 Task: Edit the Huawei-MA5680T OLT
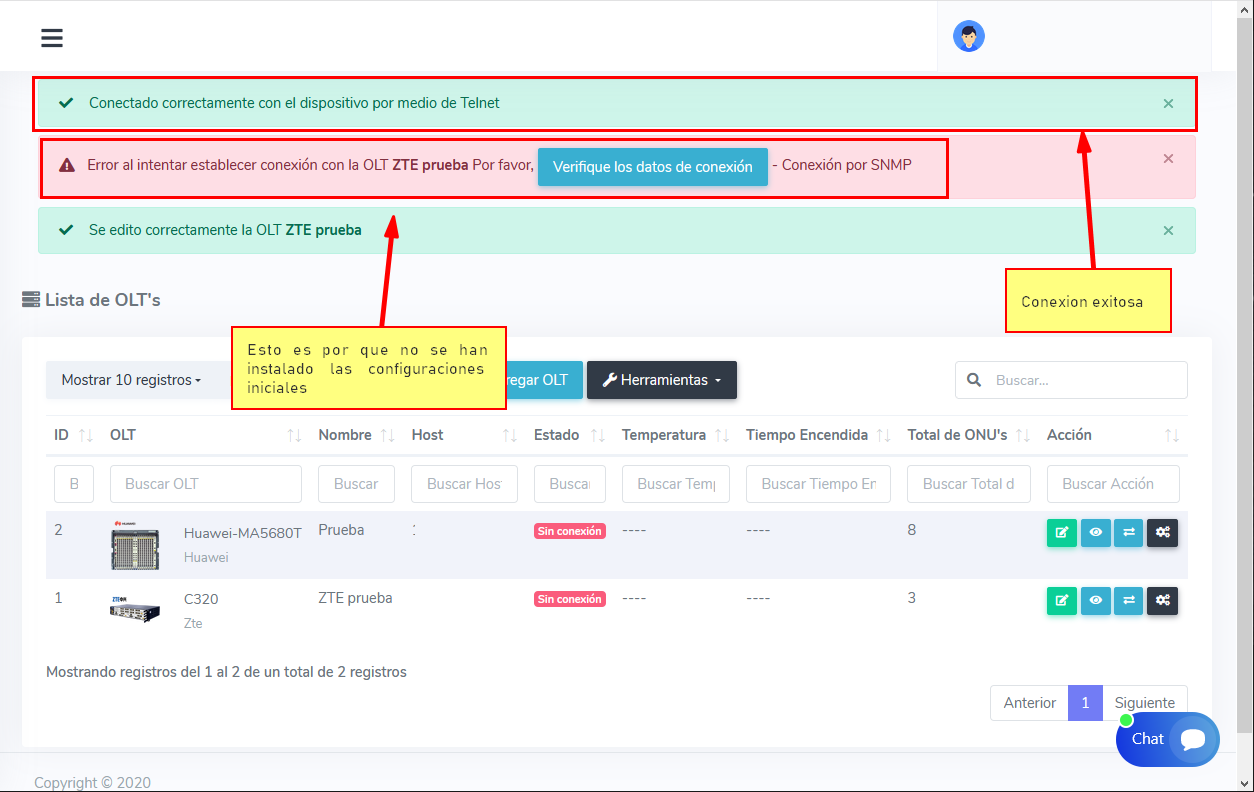point(1061,533)
